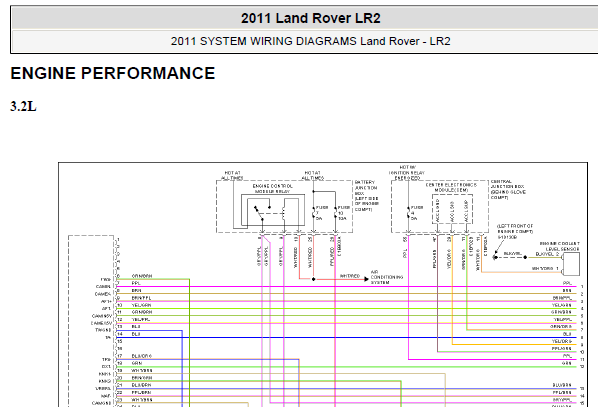Click the Air Conditioning System label
This screenshot has width=598, height=407.
387,277
